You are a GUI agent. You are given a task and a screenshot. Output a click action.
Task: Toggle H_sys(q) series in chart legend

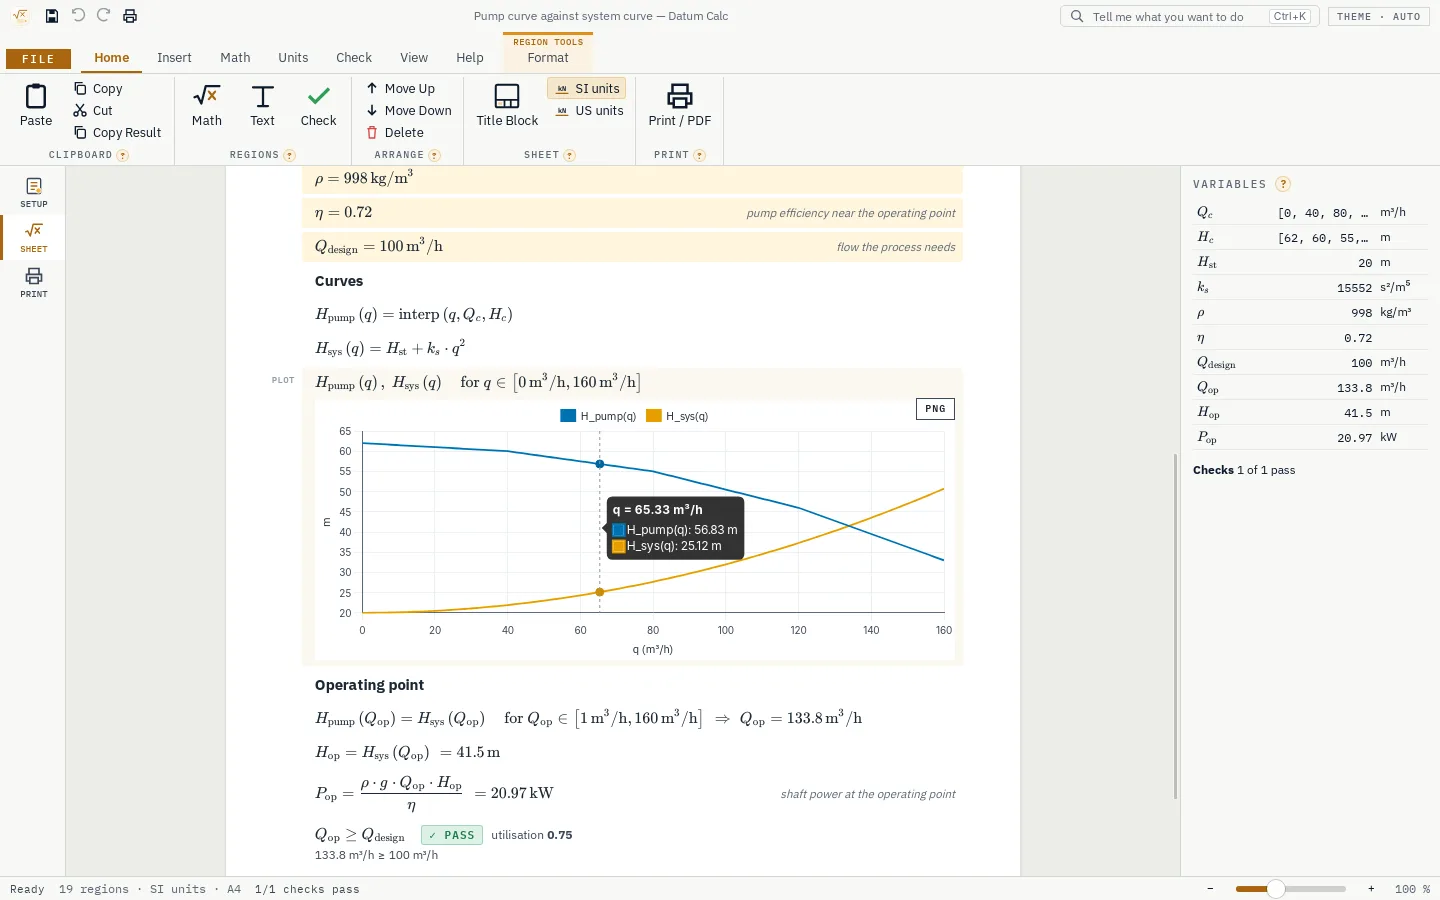677,416
